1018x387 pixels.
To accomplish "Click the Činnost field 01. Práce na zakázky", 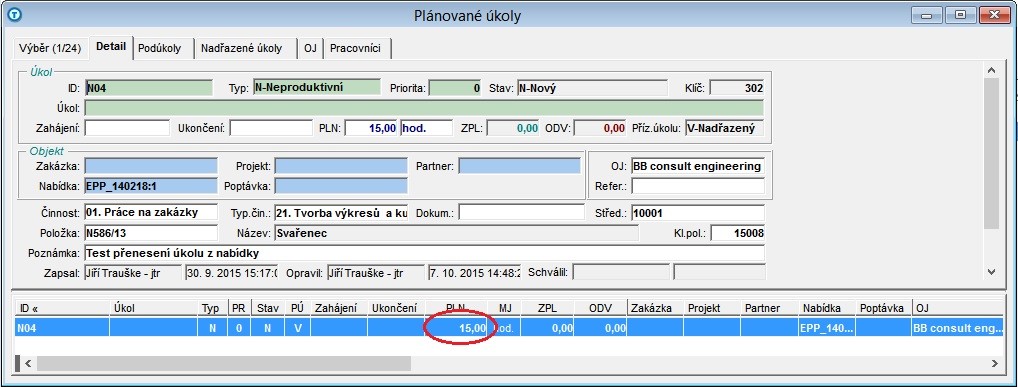I will pos(151,212).
